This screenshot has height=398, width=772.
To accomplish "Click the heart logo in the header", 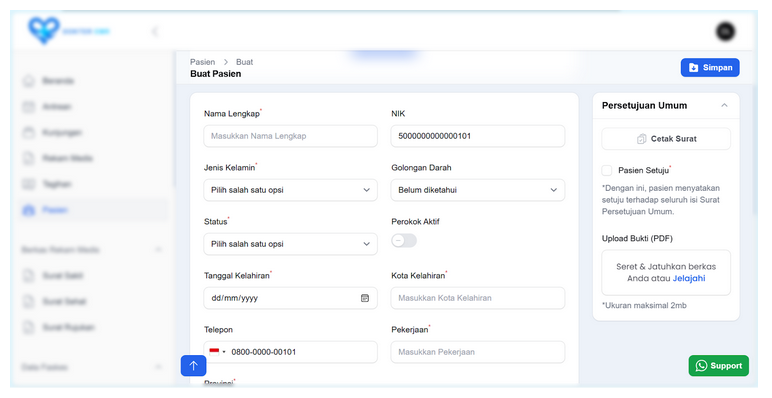I will tap(44, 30).
